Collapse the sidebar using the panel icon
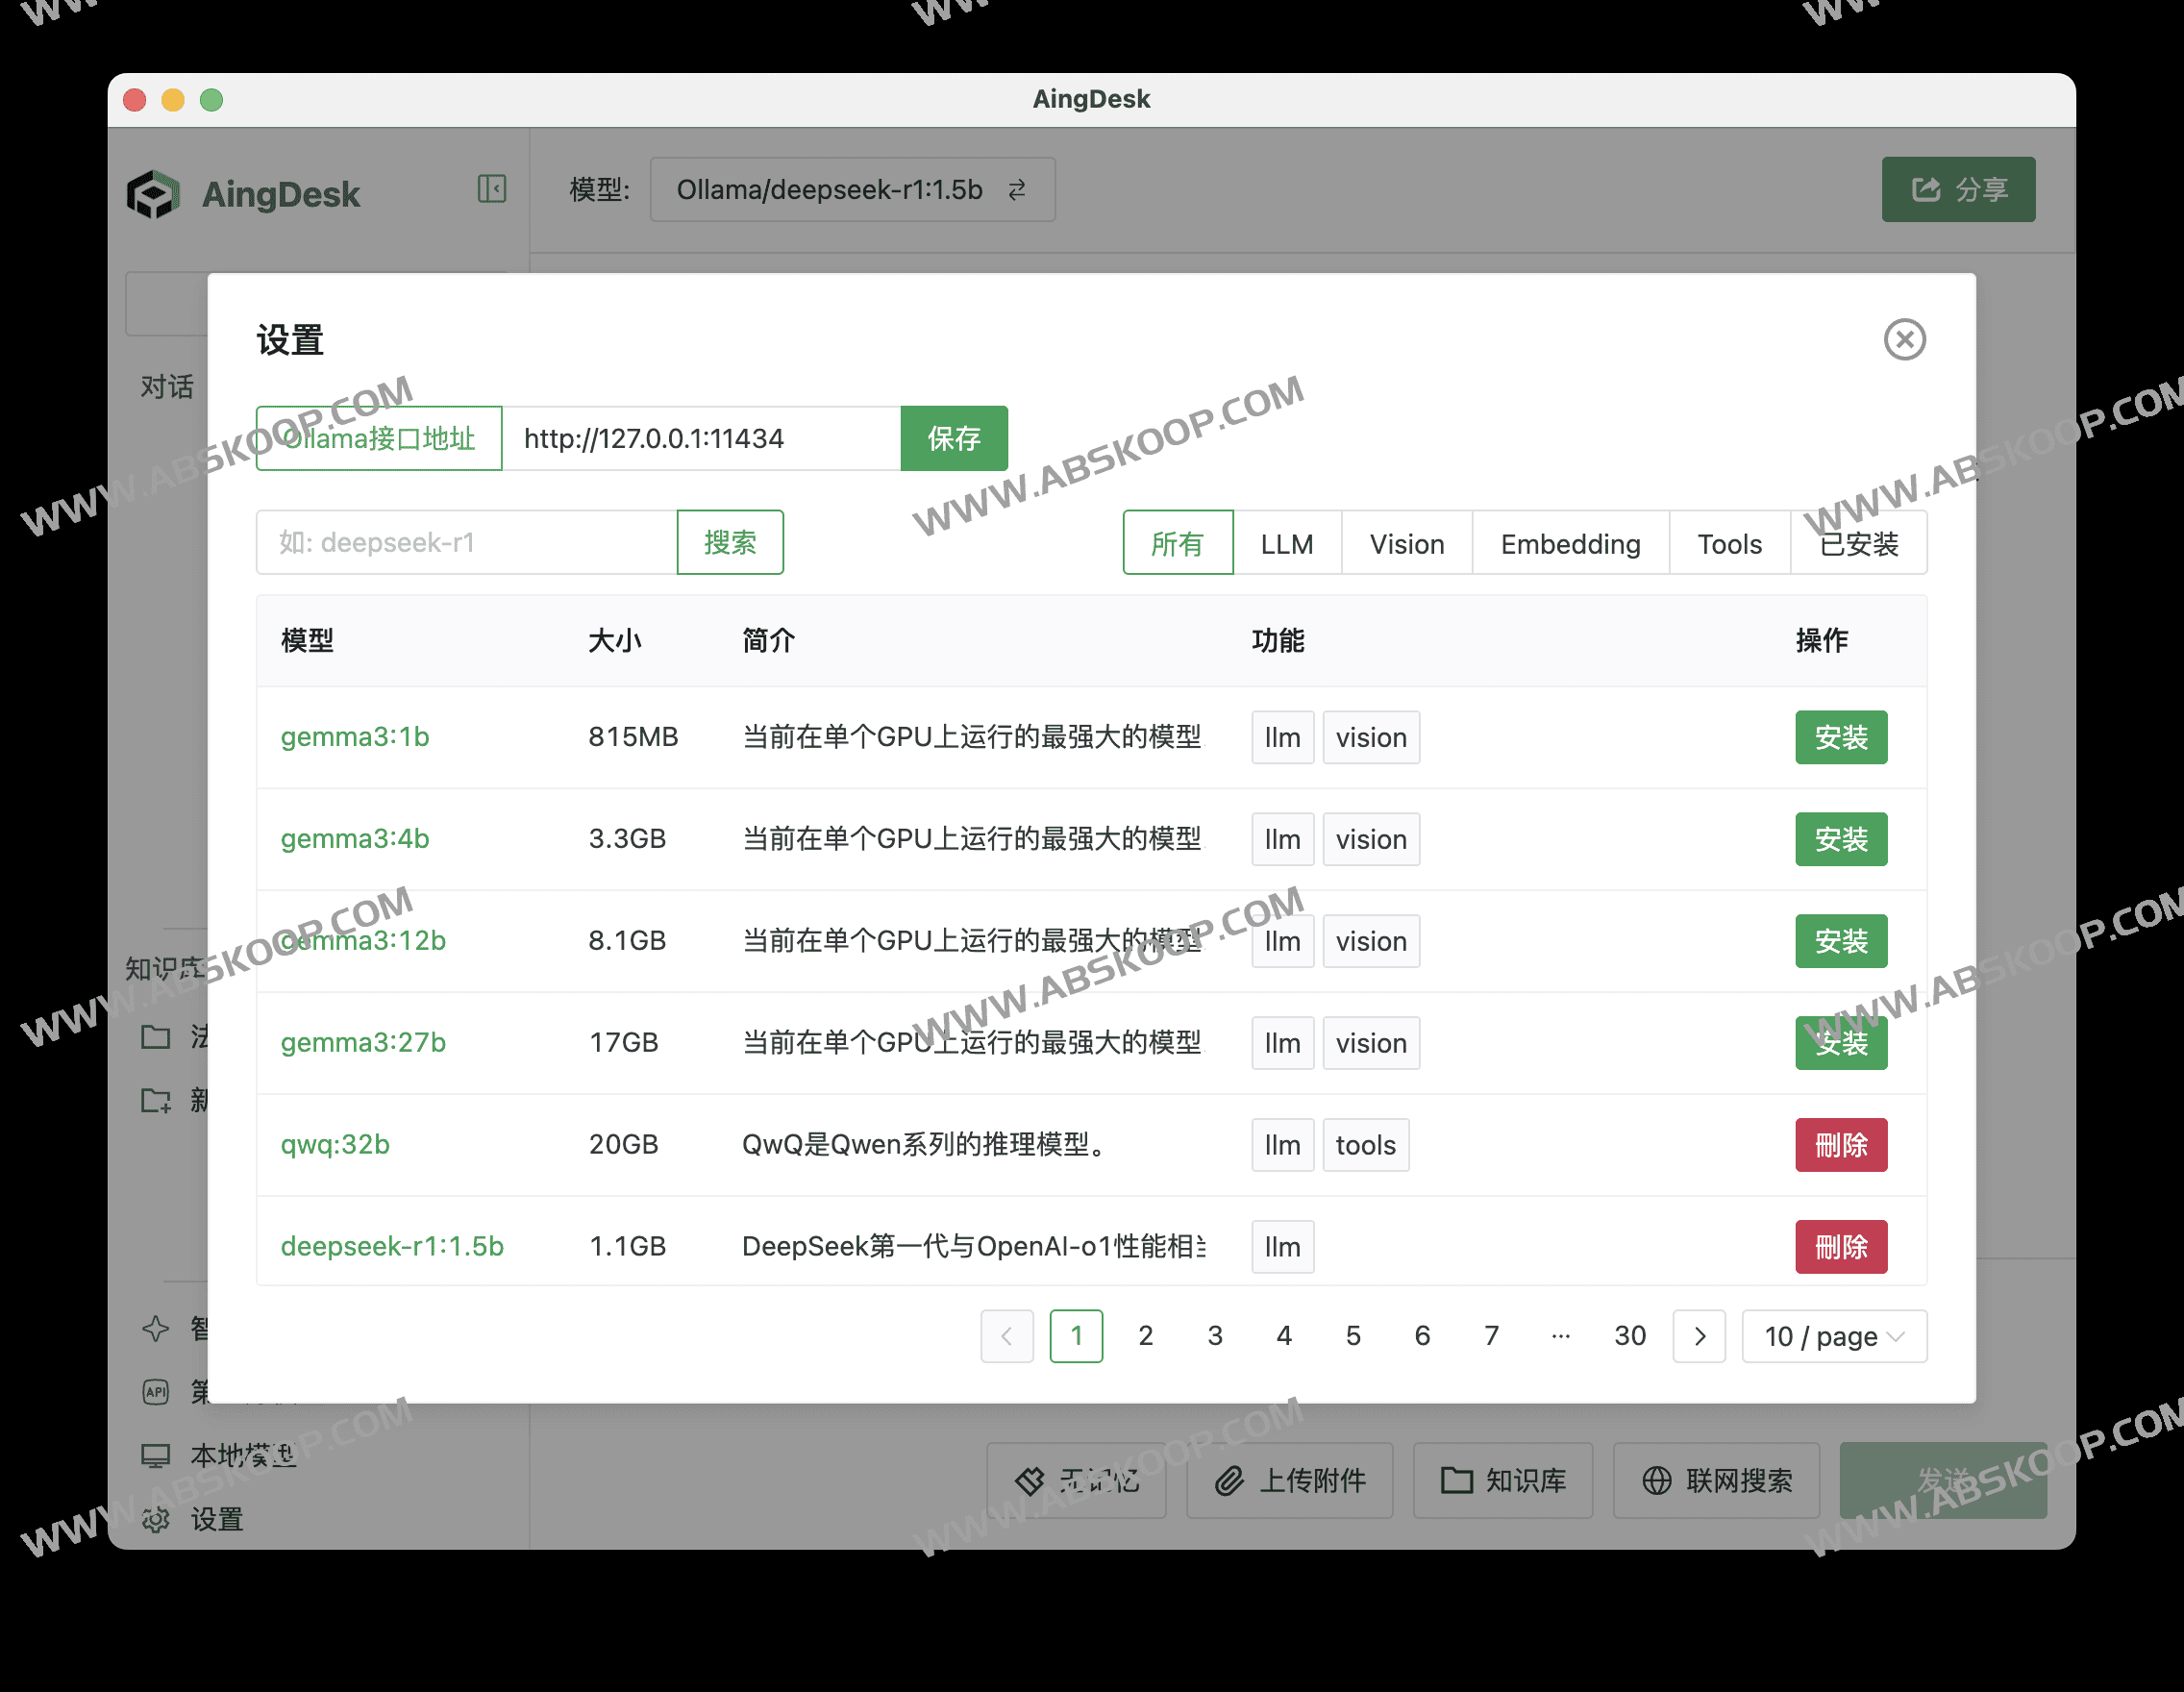 (x=491, y=188)
